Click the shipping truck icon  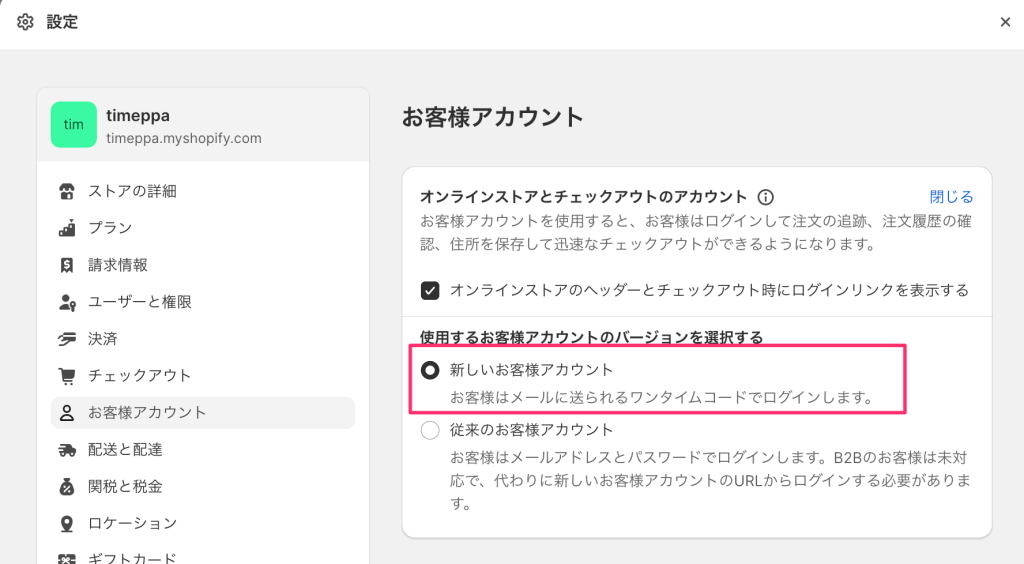click(x=67, y=450)
